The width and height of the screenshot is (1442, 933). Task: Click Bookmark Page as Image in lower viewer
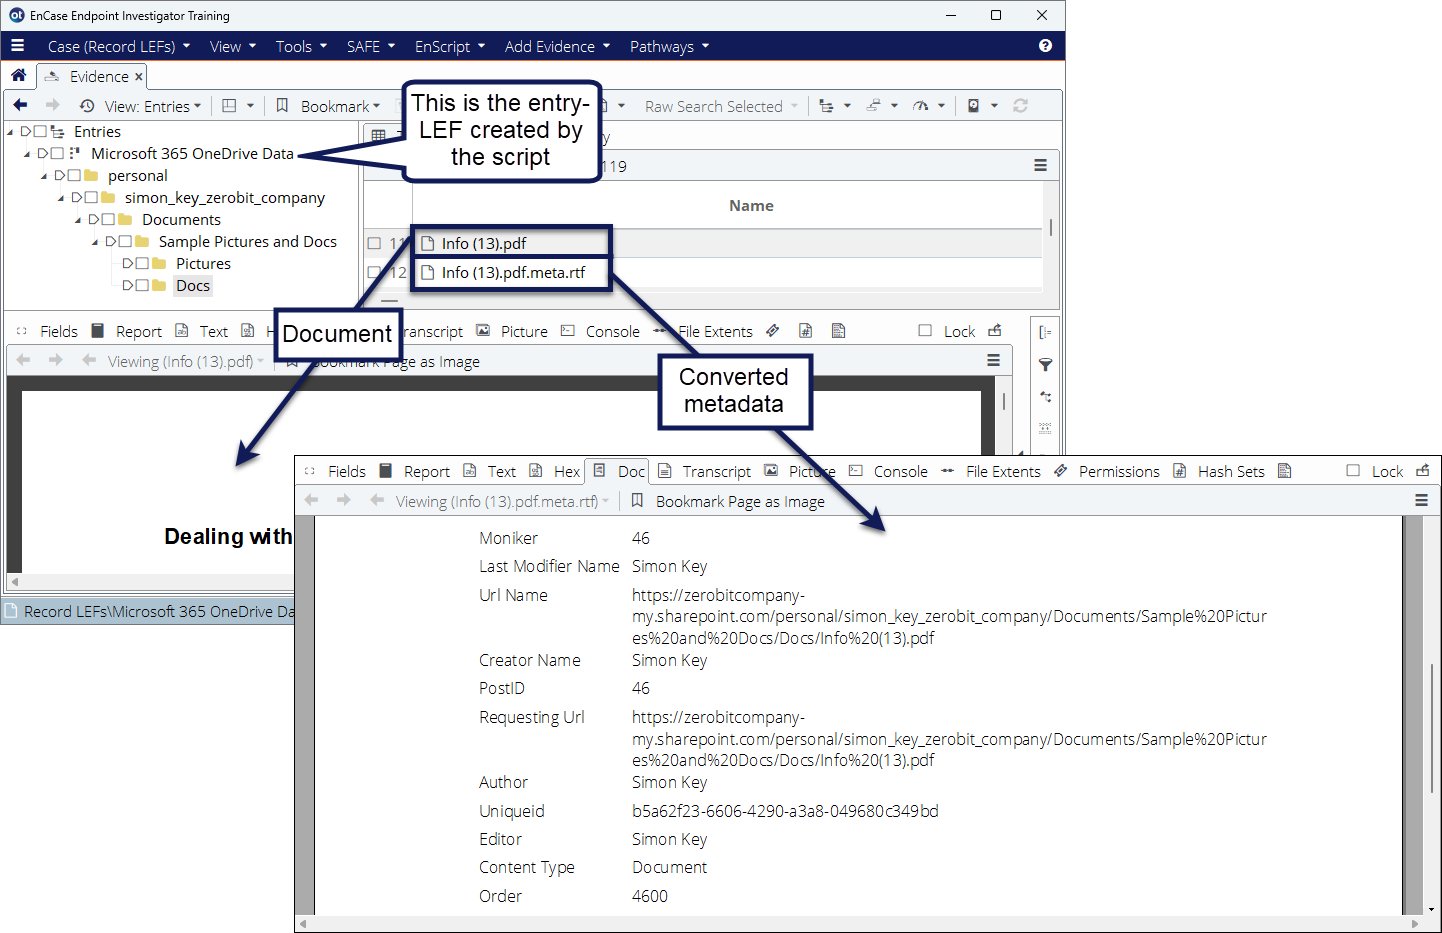click(728, 501)
